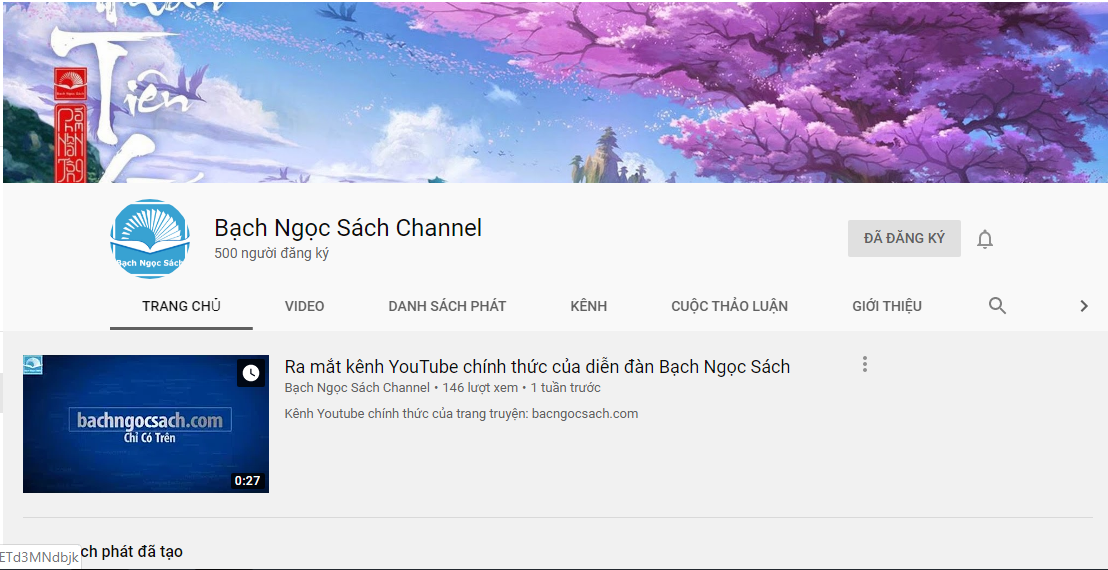This screenshot has height=570, width=1108.
Task: Open the video titled Ra mắt kênh YouTube
Action: coord(537,367)
